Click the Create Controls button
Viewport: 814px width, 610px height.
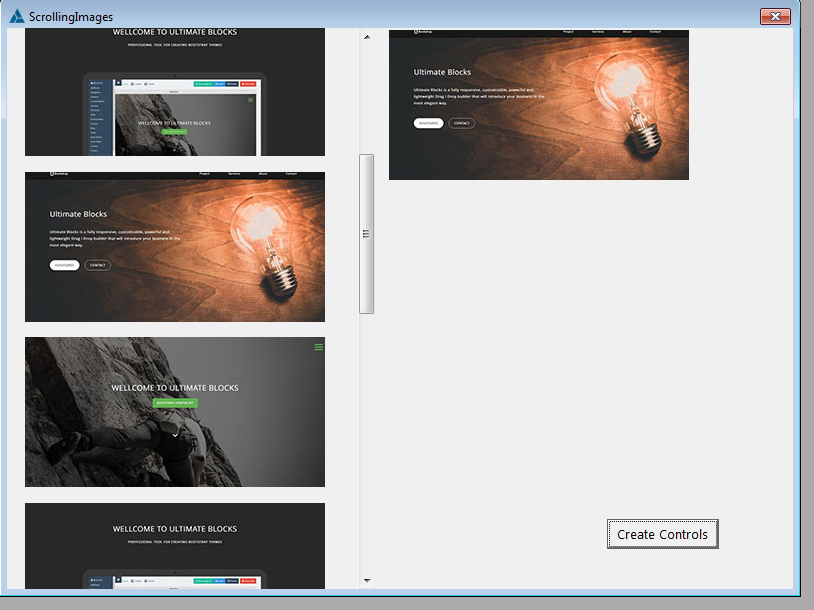click(x=662, y=534)
